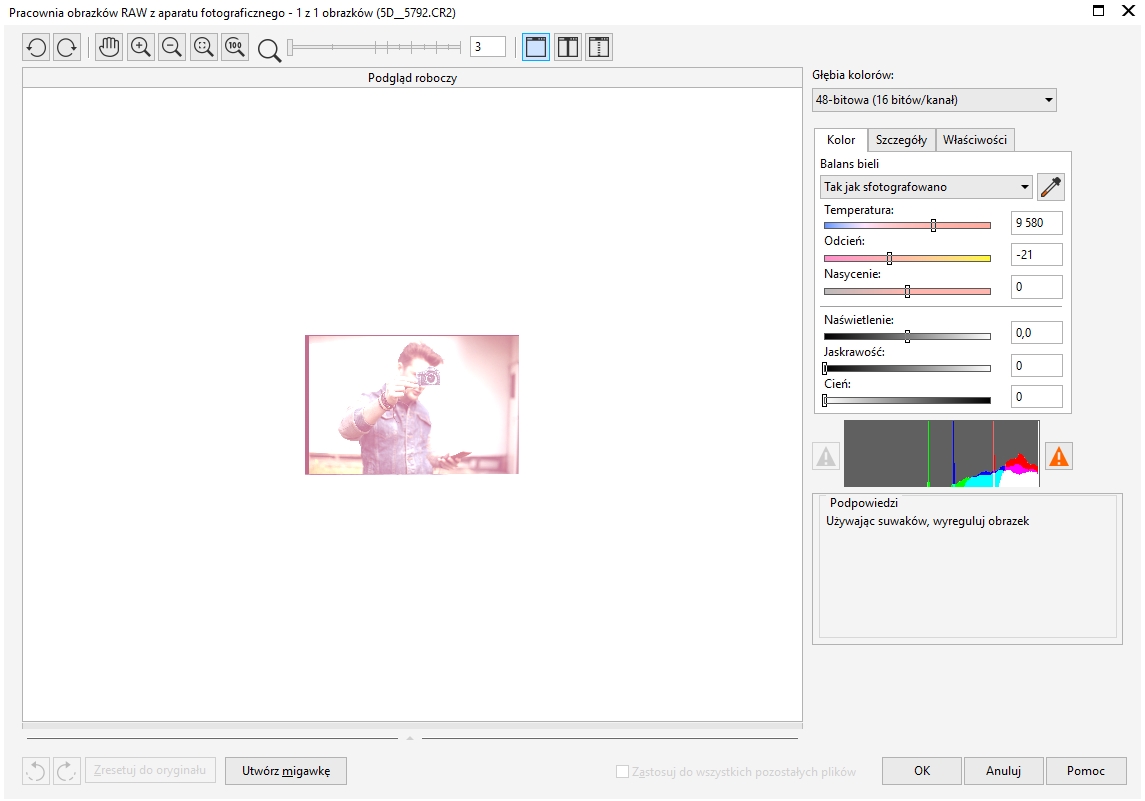Click the Odcień value input field
This screenshot has width=1145, height=801.
(1036, 255)
